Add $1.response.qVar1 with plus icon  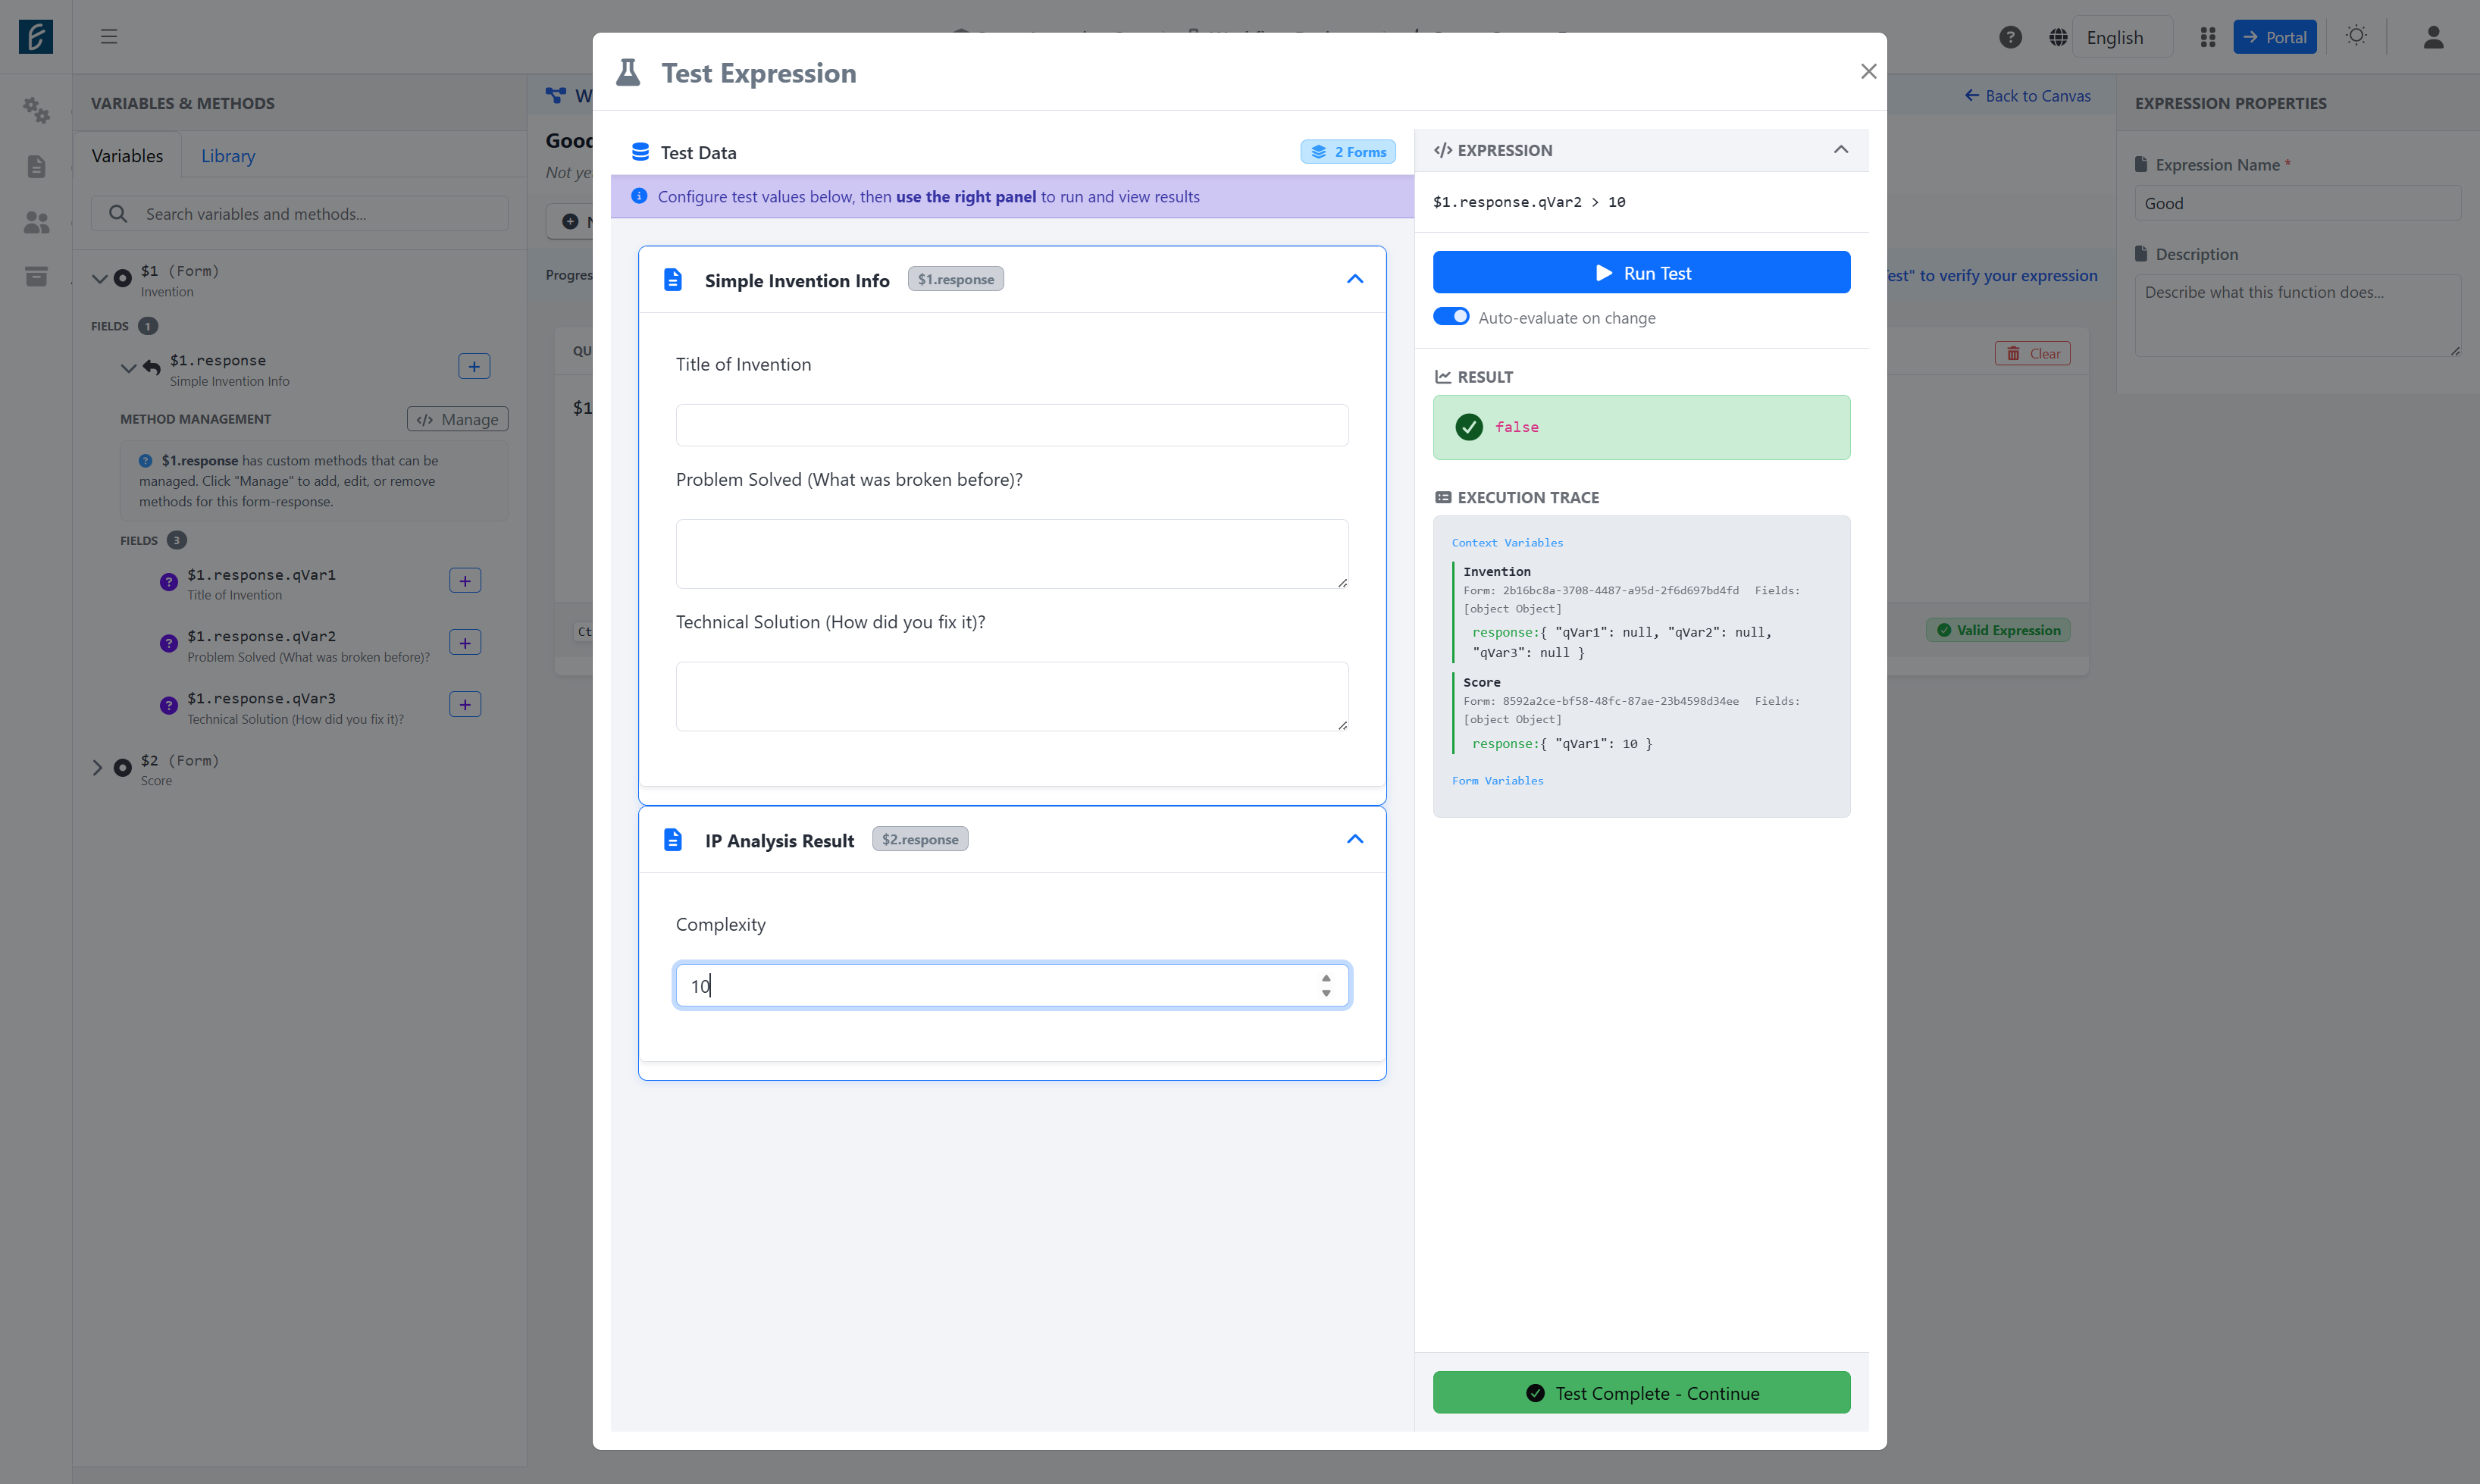pos(465,581)
